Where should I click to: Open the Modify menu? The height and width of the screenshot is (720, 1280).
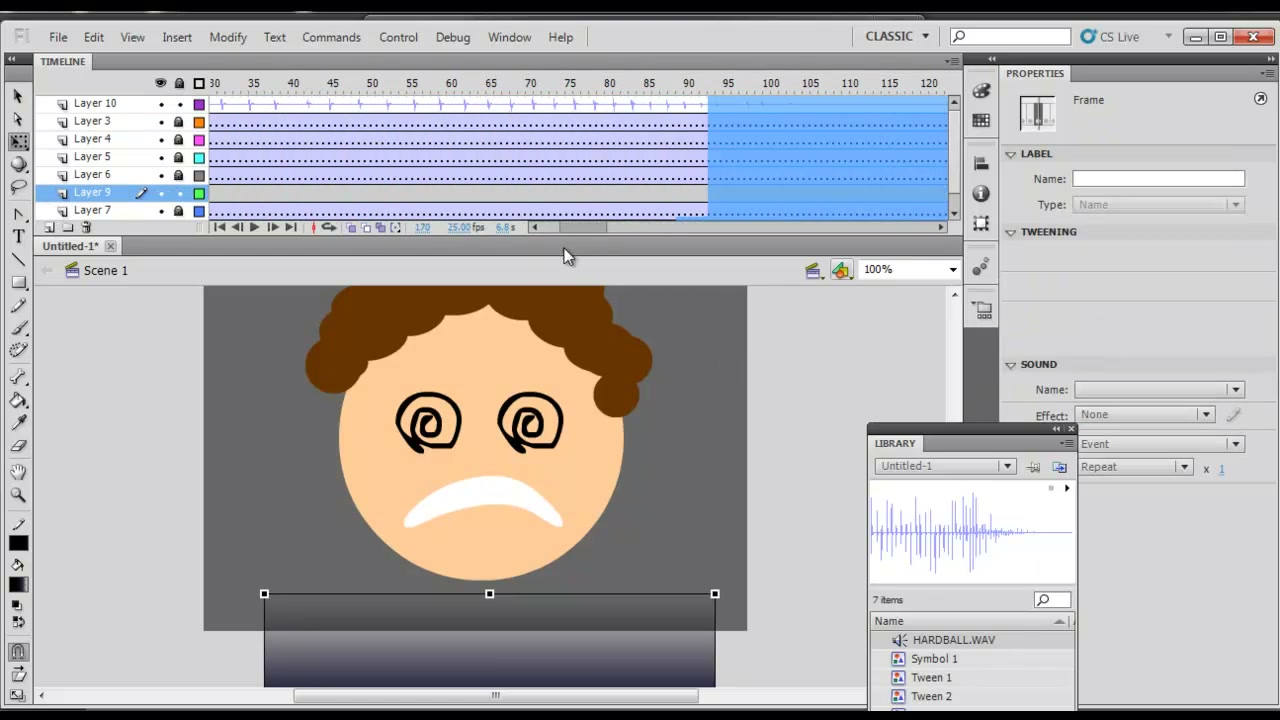click(228, 37)
